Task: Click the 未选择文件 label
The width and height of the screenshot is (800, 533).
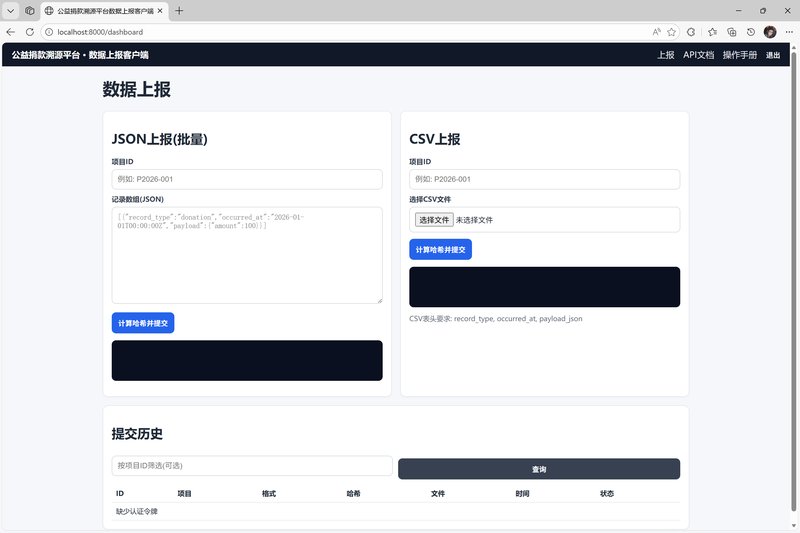Action: coord(474,220)
